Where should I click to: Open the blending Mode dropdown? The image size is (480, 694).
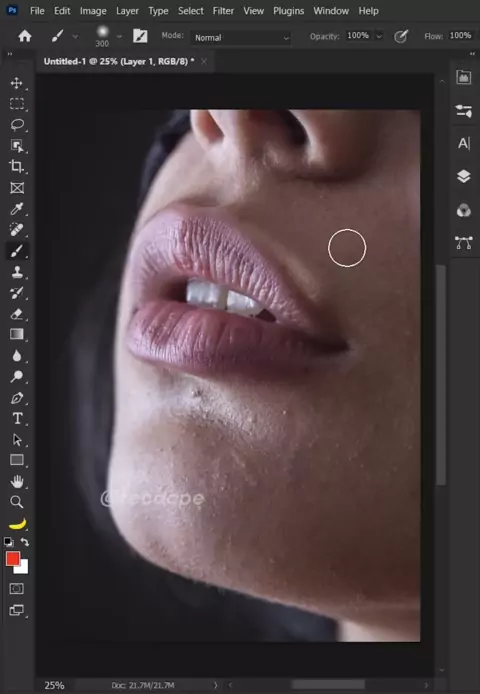241,38
